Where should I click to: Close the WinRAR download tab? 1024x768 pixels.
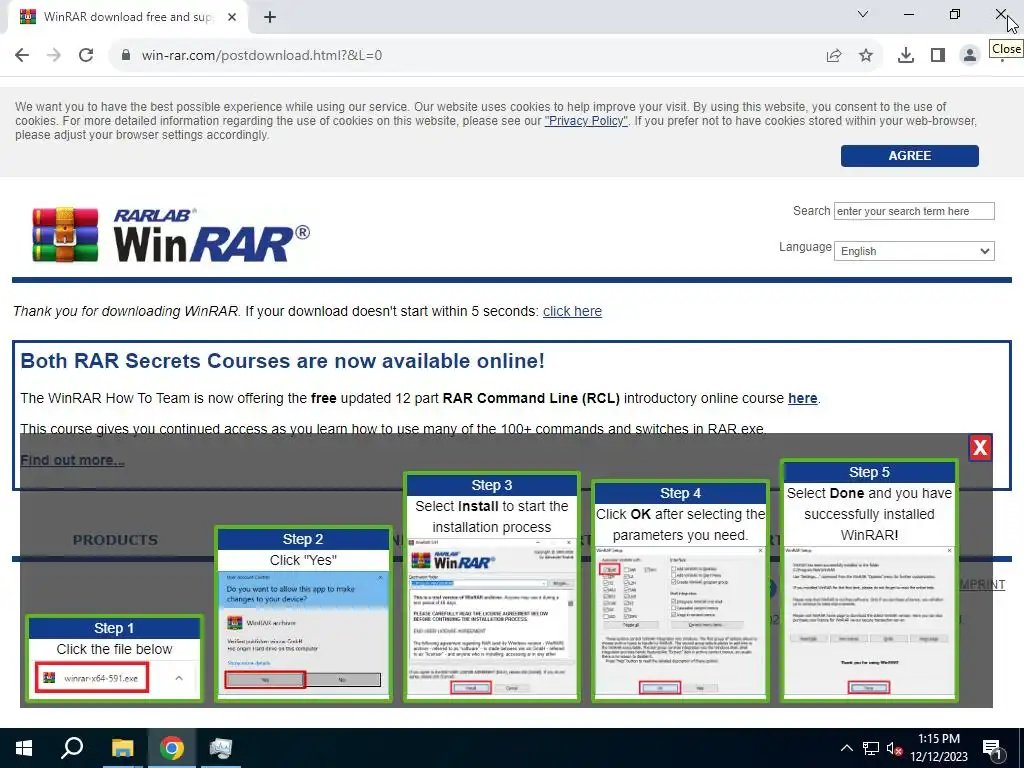coord(232,17)
